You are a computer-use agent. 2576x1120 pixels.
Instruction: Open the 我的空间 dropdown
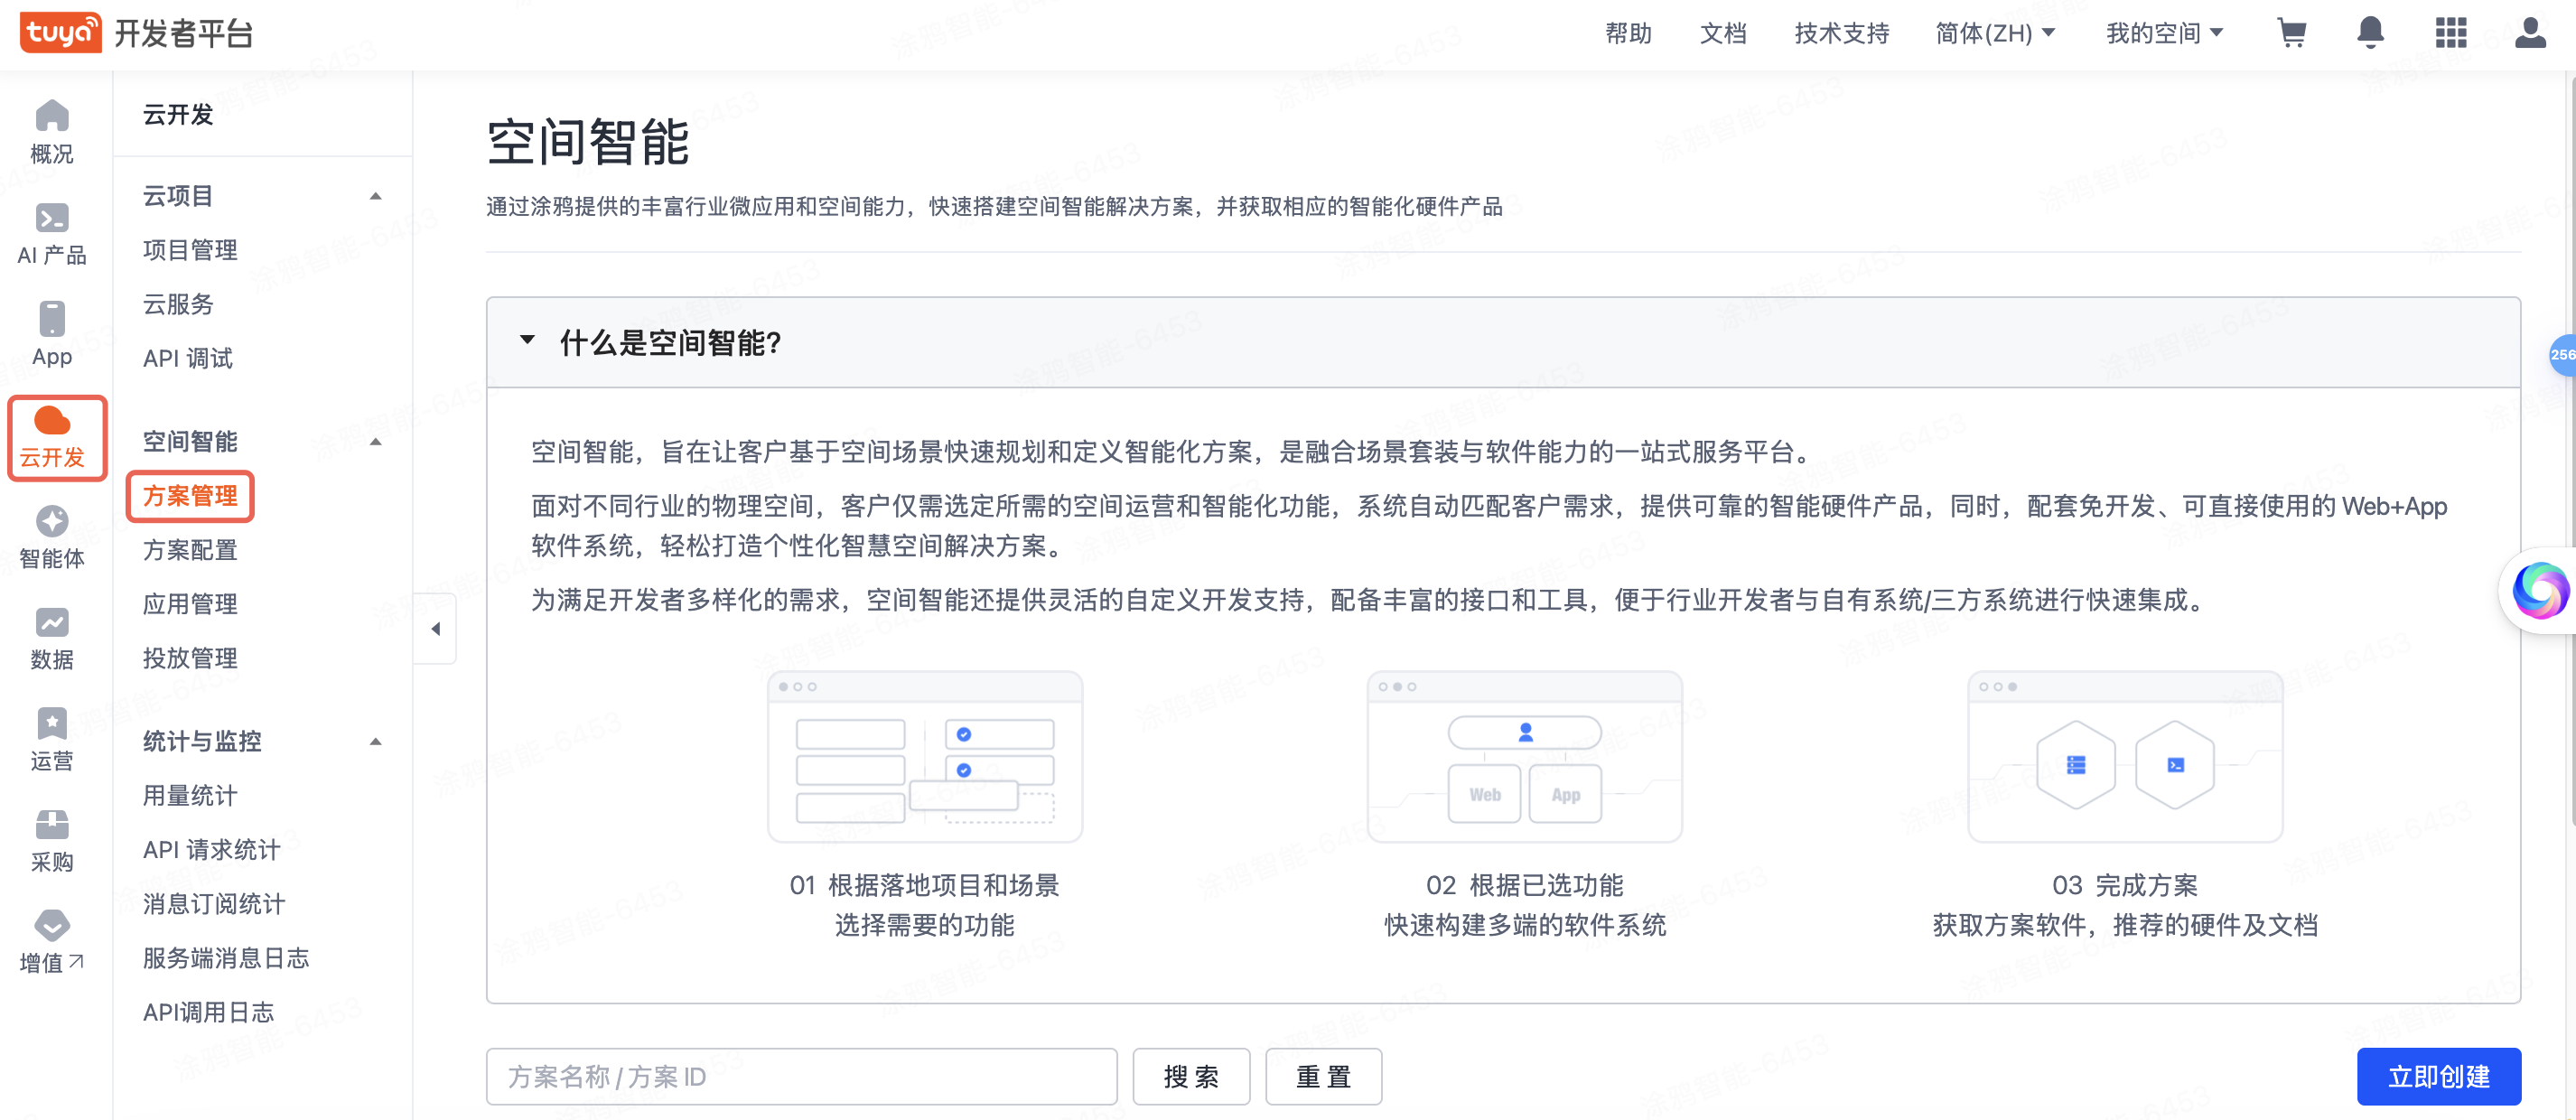(2163, 33)
